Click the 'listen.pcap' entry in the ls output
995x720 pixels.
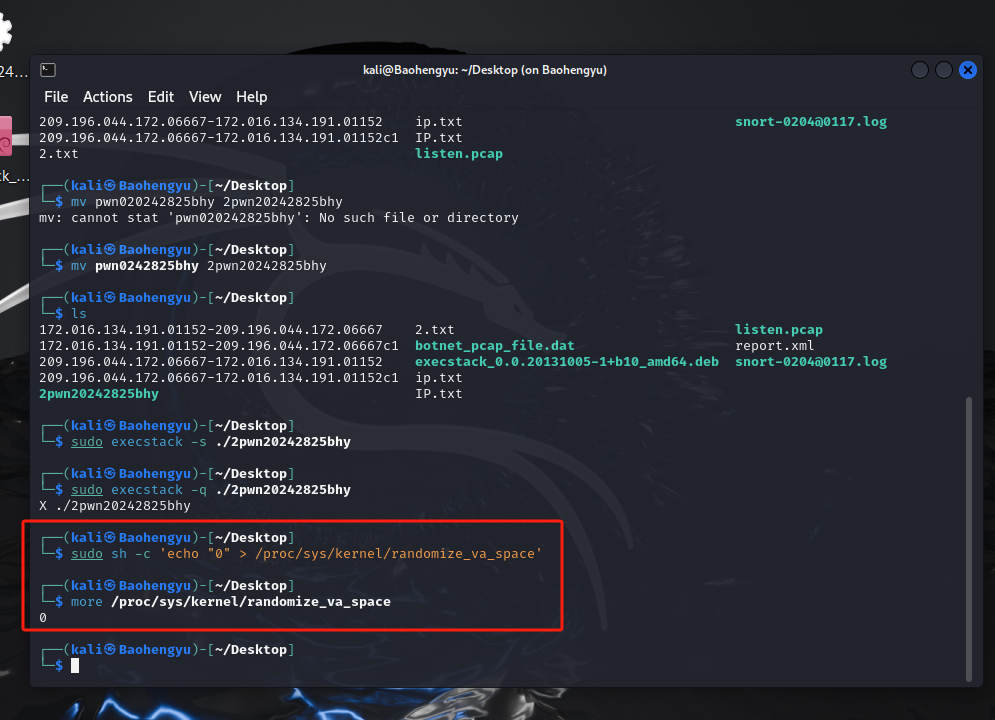click(779, 329)
